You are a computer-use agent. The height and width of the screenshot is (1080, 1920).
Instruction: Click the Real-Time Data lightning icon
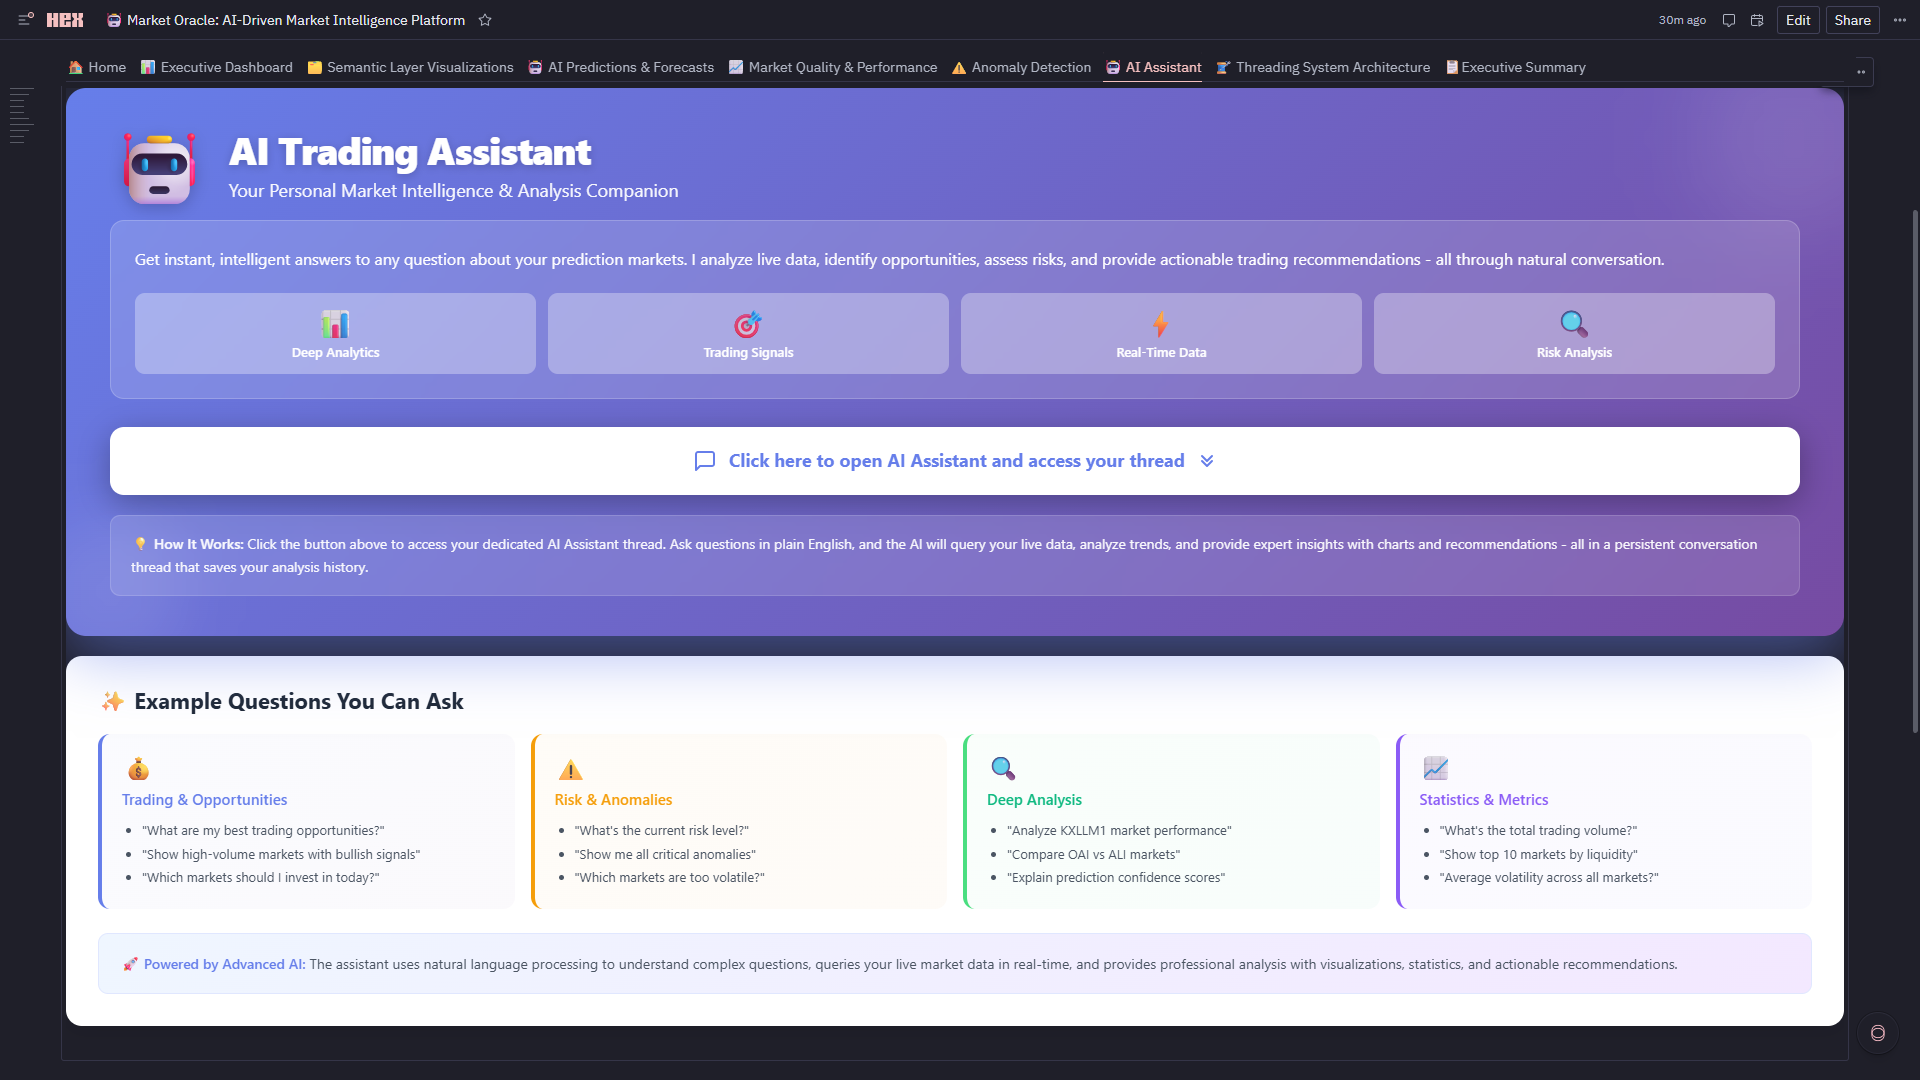tap(1160, 323)
